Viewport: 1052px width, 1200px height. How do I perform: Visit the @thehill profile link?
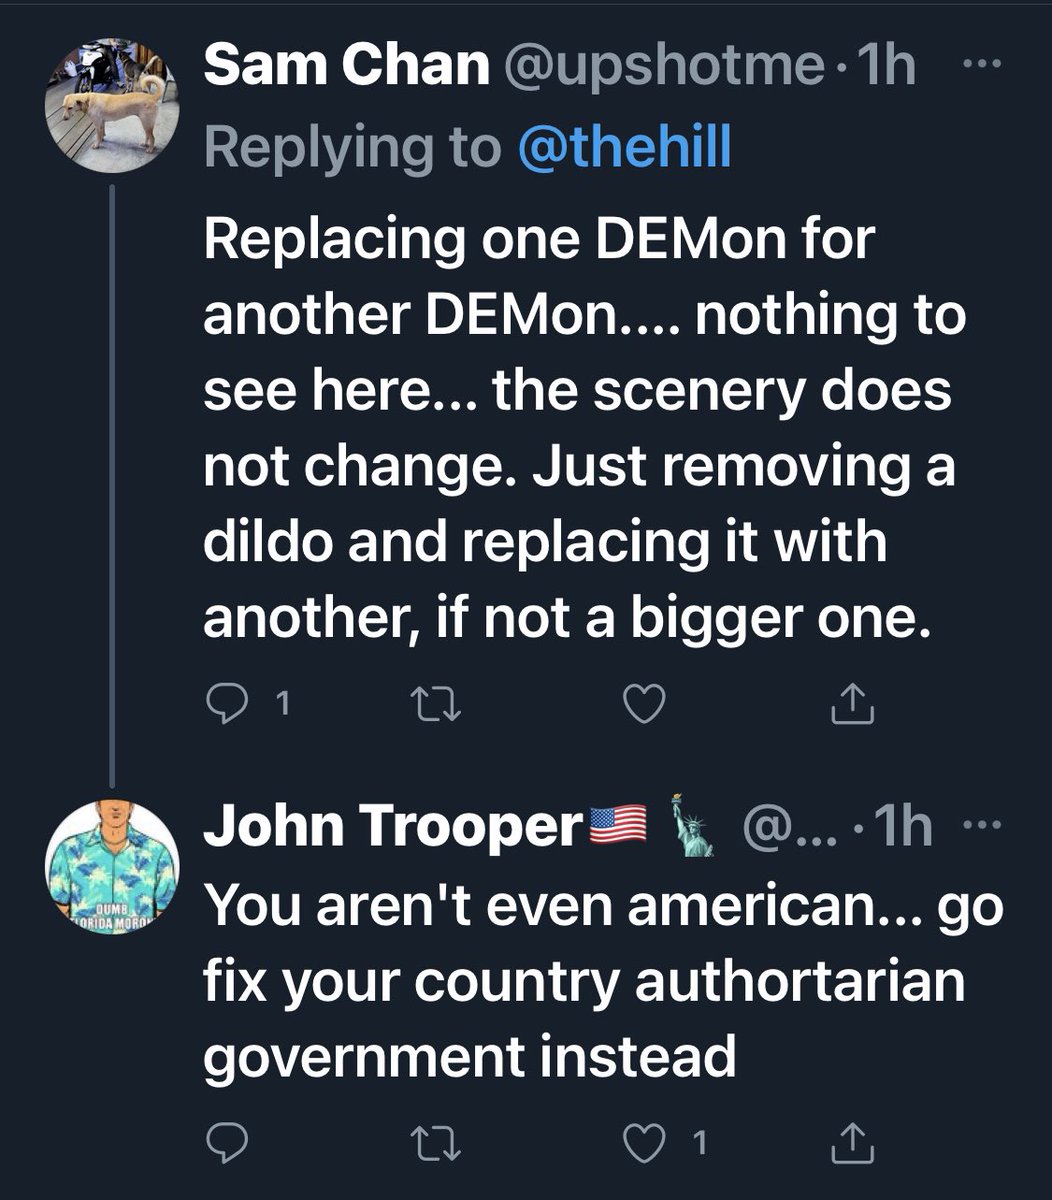point(626,148)
